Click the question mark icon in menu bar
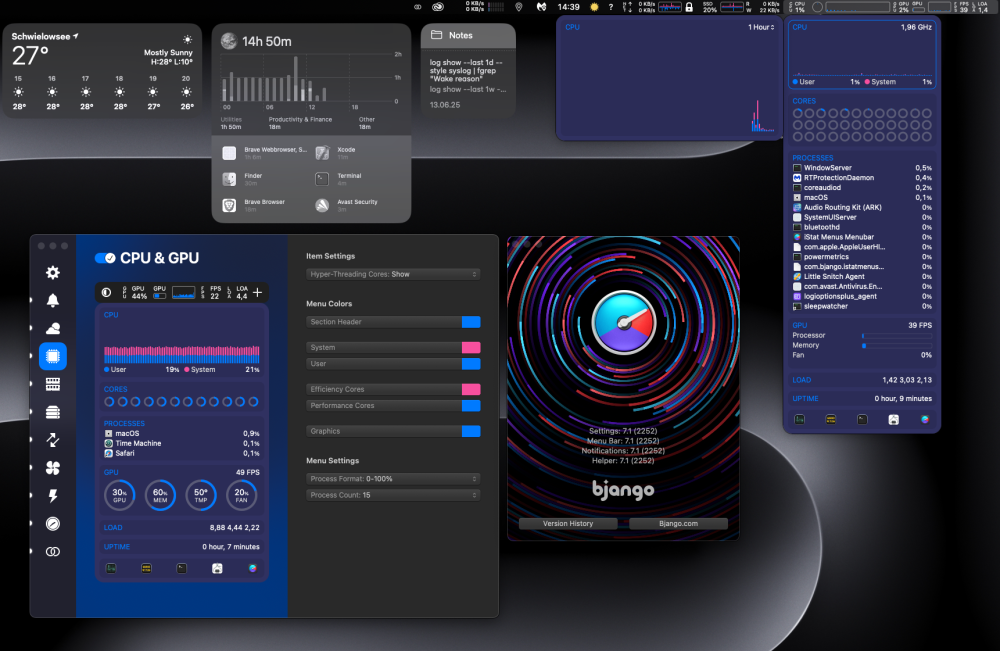1000x651 pixels. point(610,7)
